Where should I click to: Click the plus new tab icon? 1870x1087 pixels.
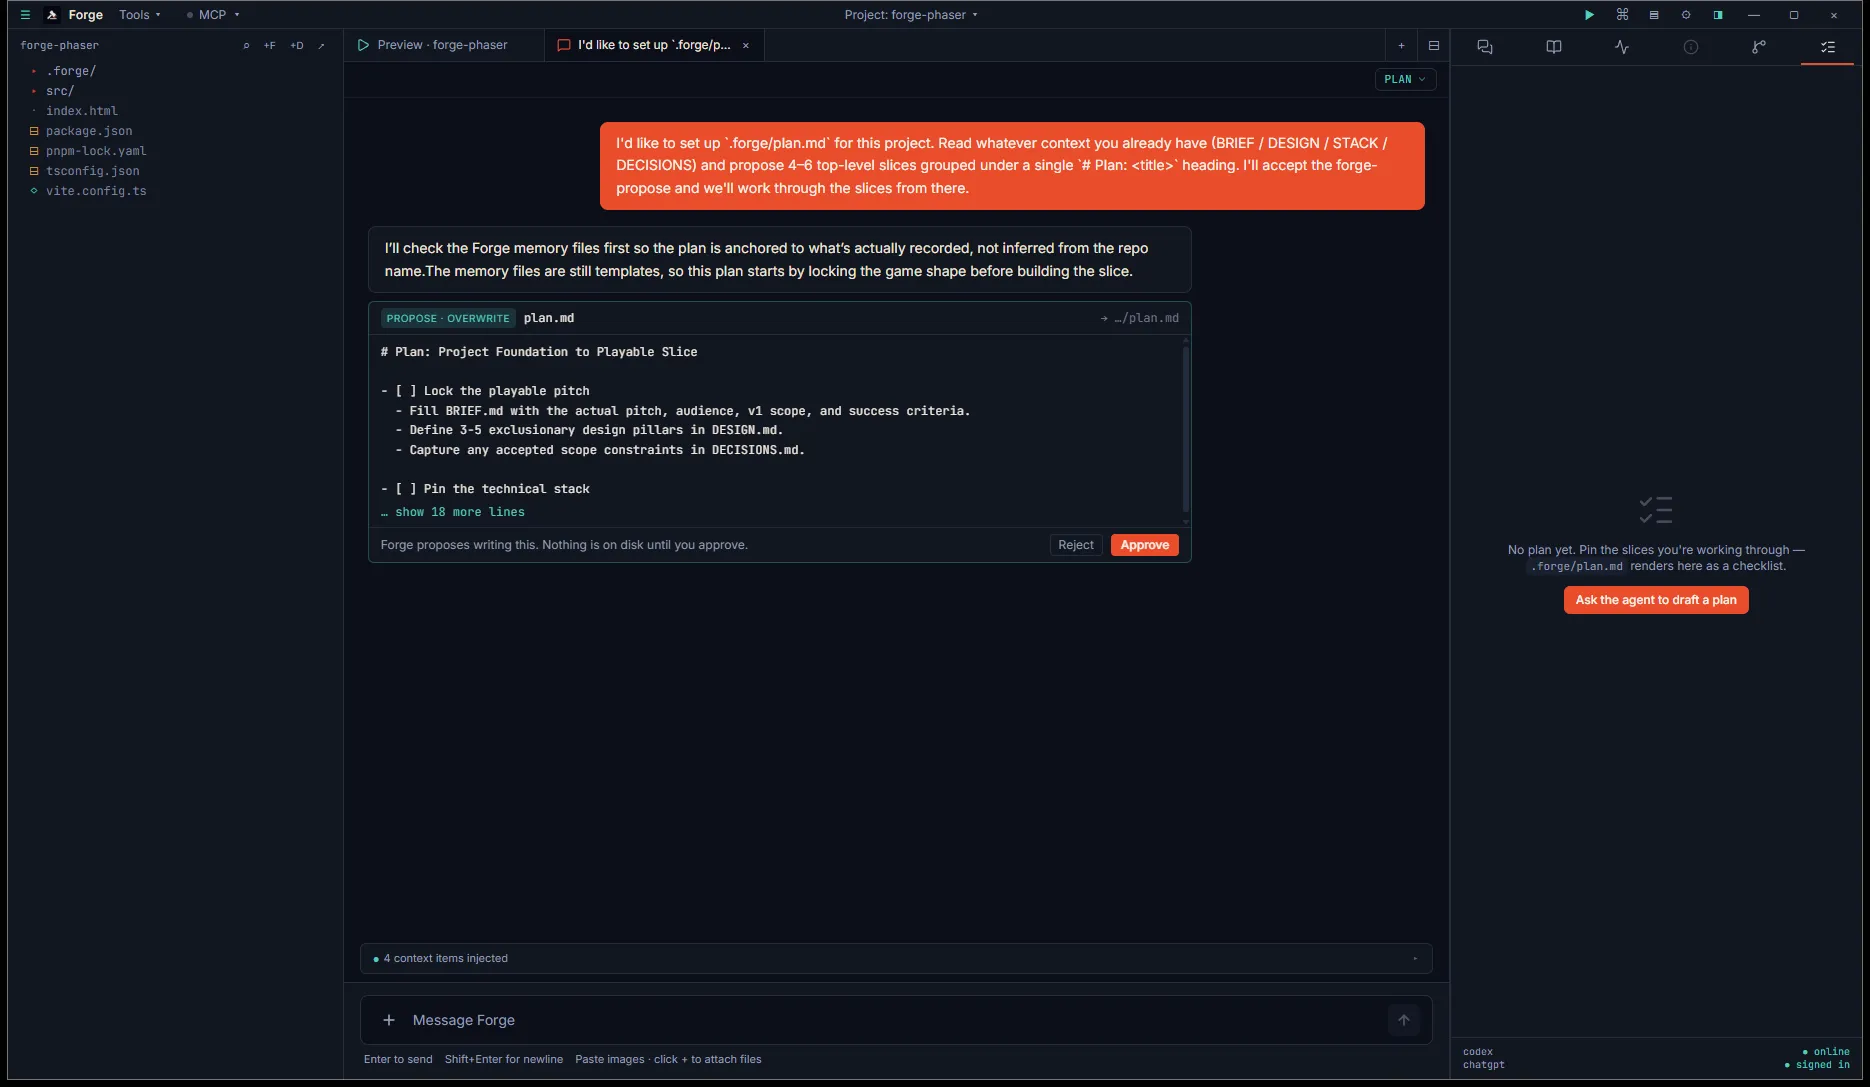(1401, 46)
